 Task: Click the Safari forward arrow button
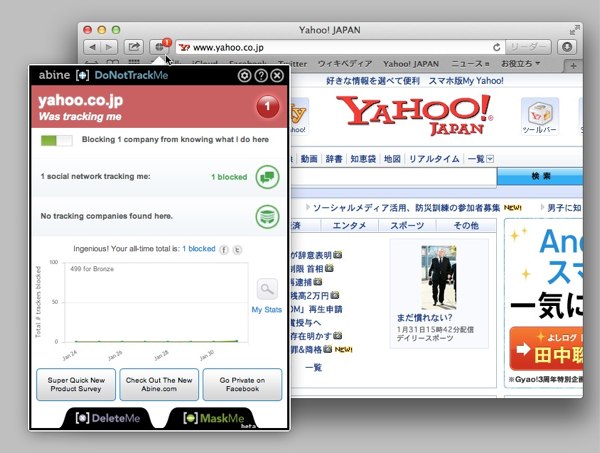coord(109,47)
